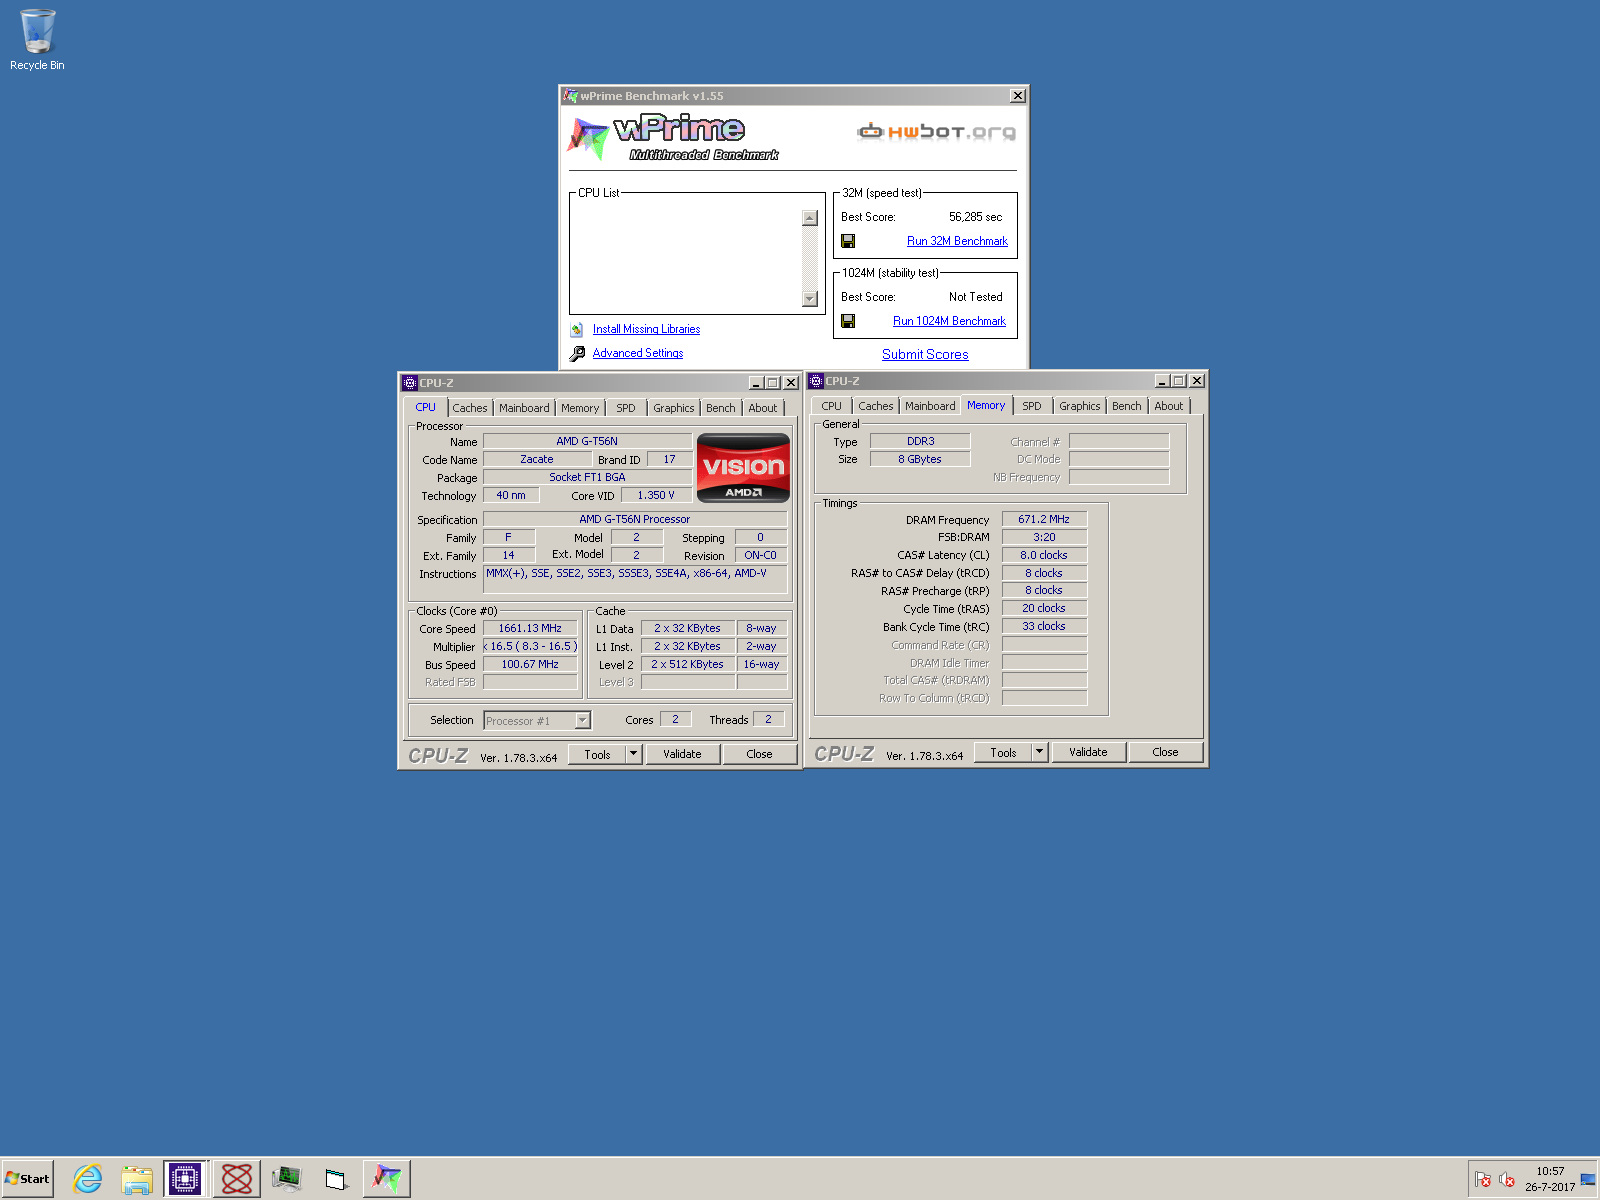Select Memory tab in right CPU-Z

pyautogui.click(x=986, y=405)
